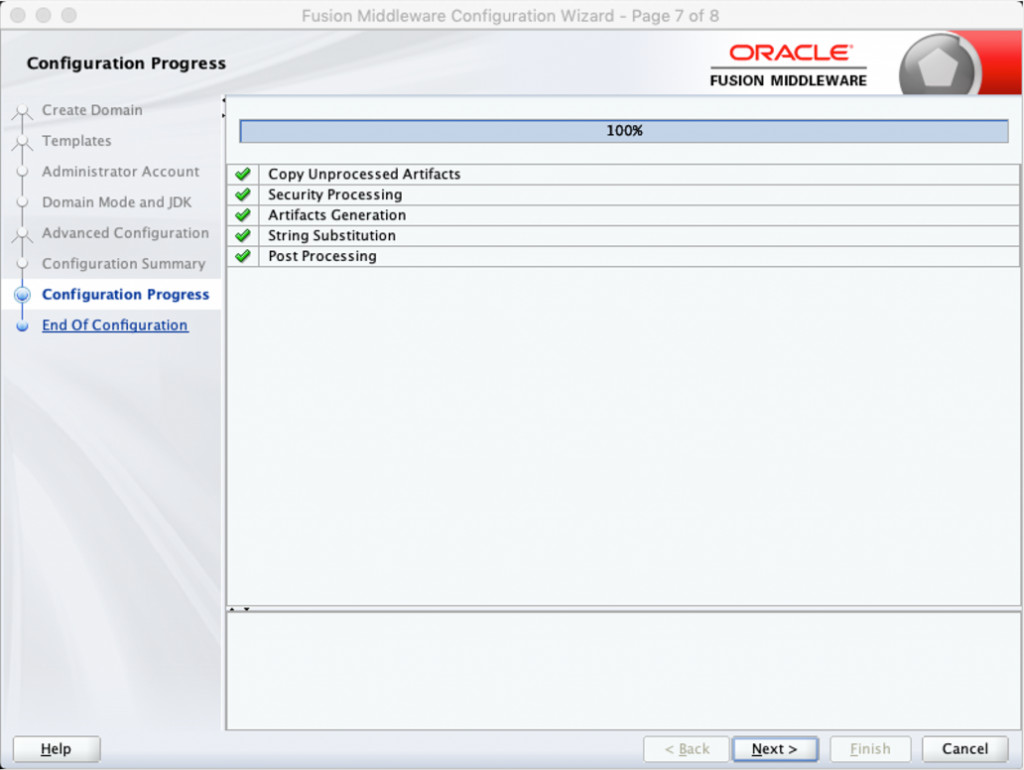Image resolution: width=1024 pixels, height=770 pixels.
Task: Select the Configuration Summary step
Action: click(123, 264)
